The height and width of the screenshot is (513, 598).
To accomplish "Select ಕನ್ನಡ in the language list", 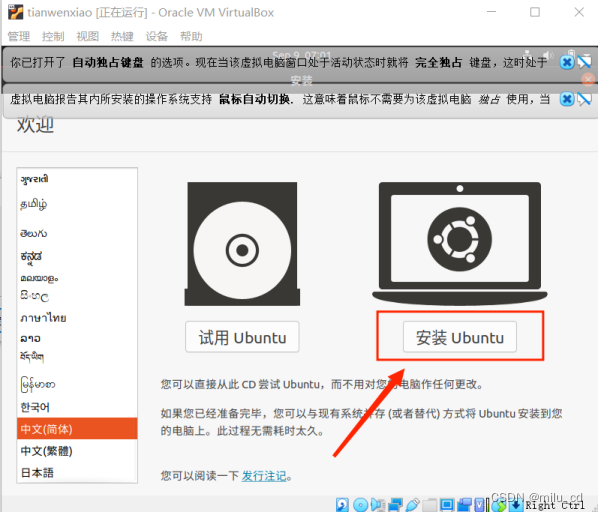I will (x=77, y=257).
